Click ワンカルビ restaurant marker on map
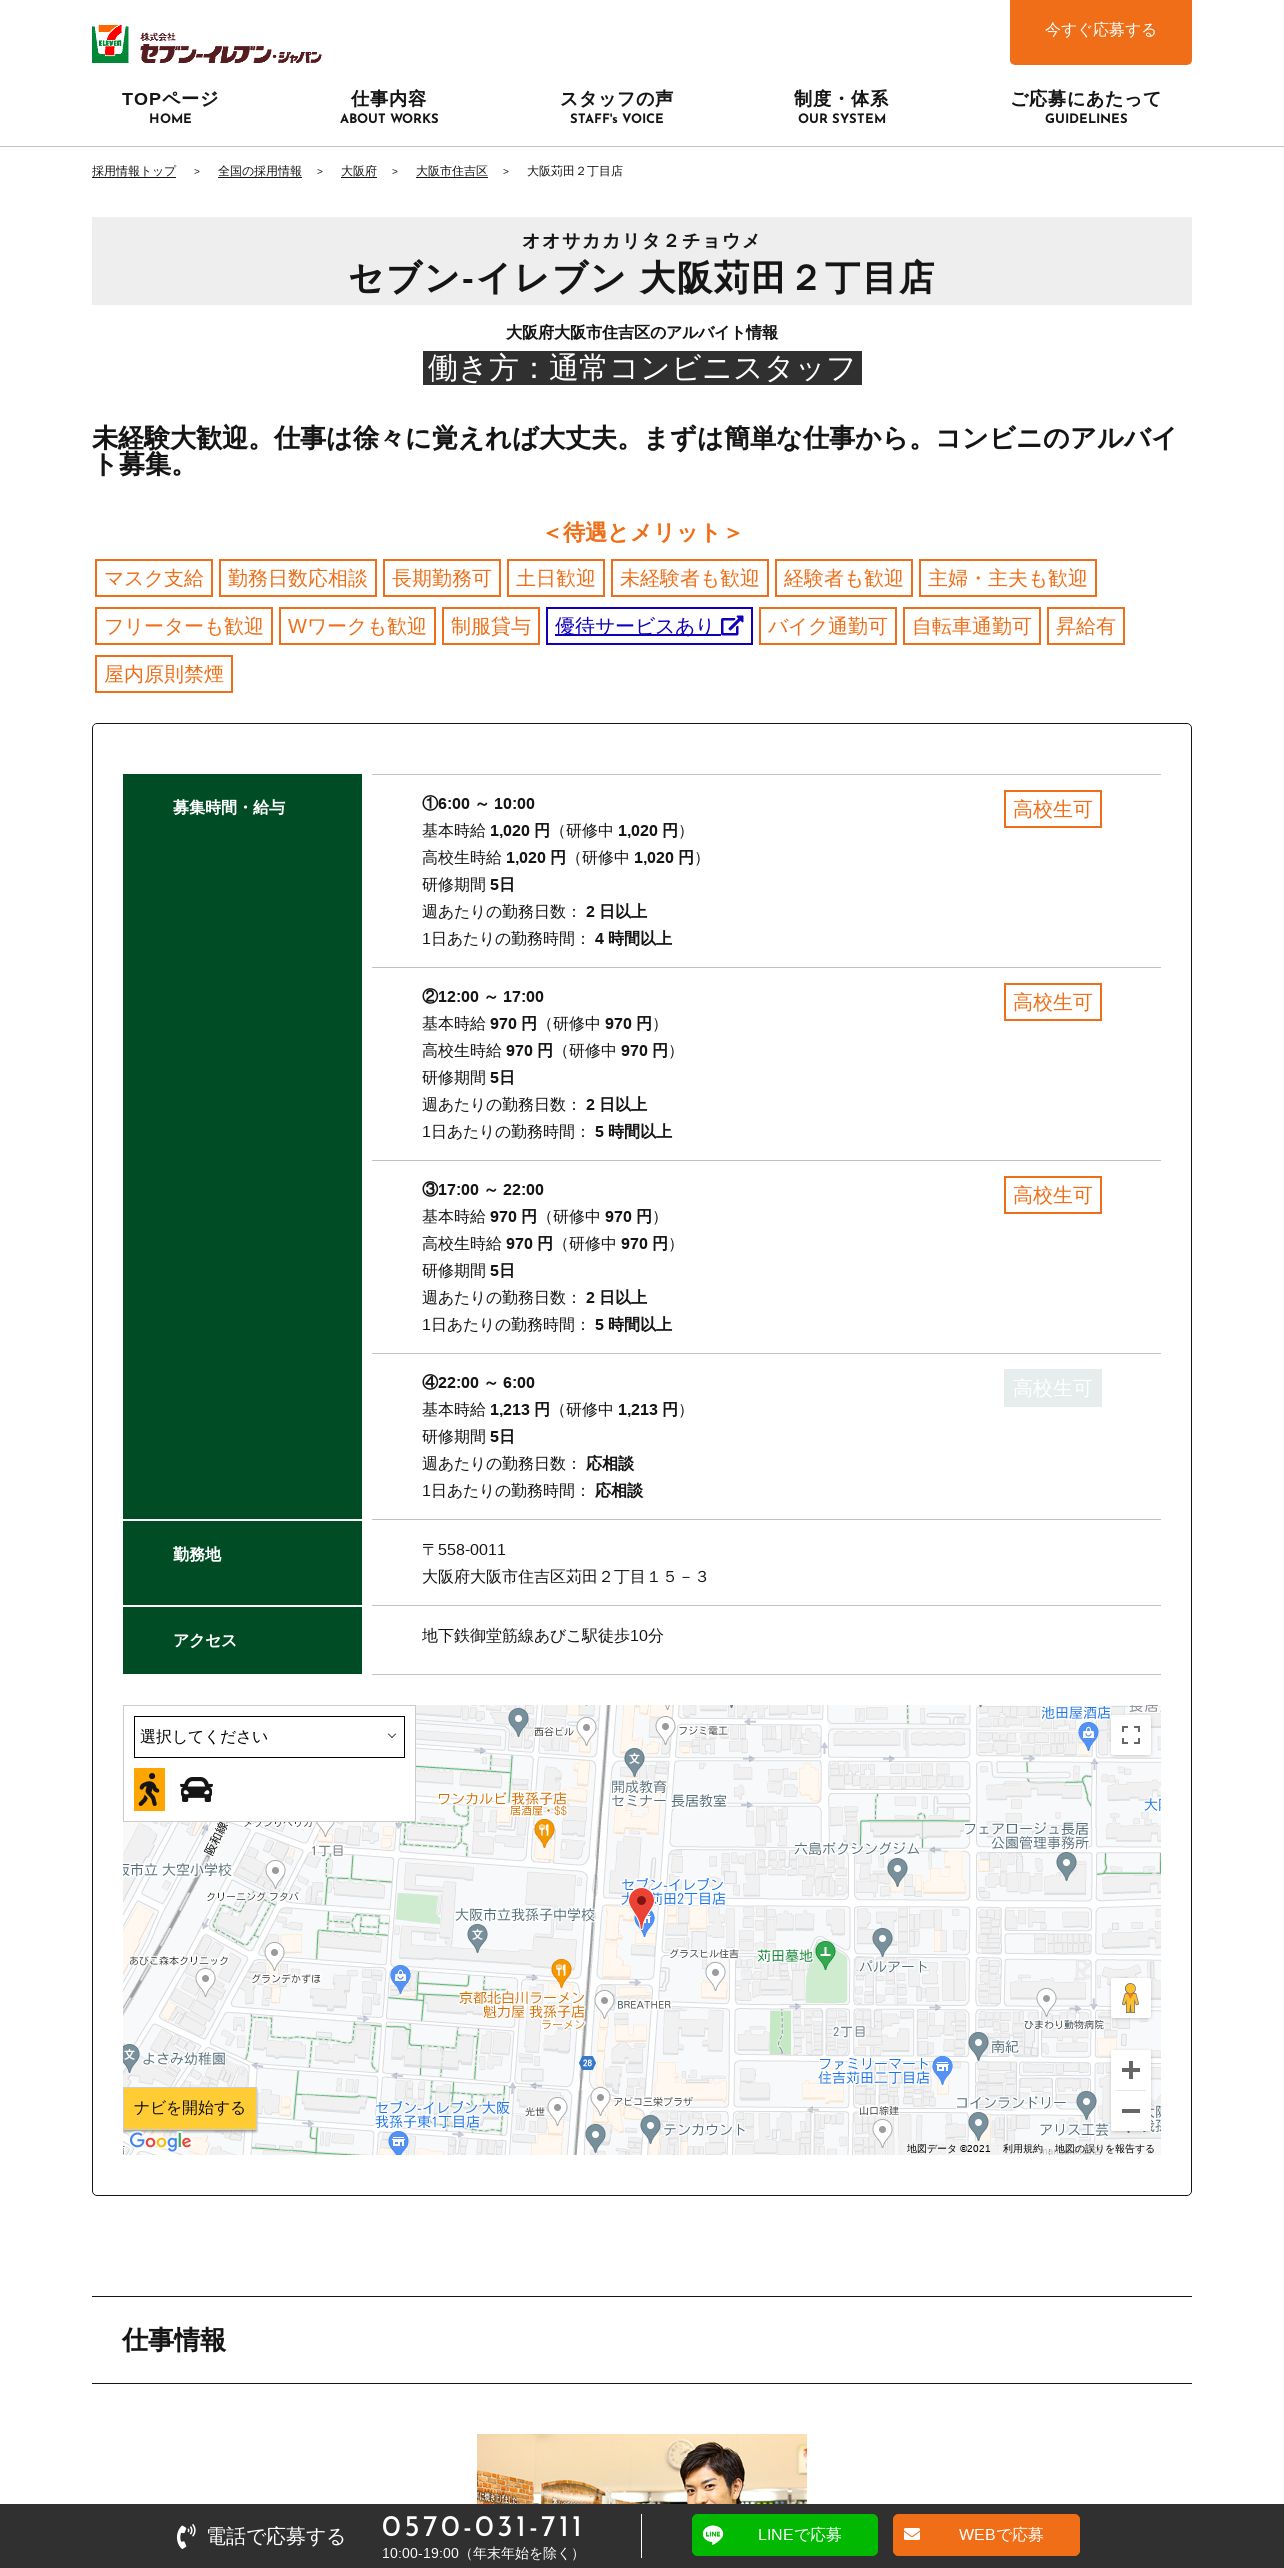Viewport: 1284px width, 2568px height. tap(544, 1832)
